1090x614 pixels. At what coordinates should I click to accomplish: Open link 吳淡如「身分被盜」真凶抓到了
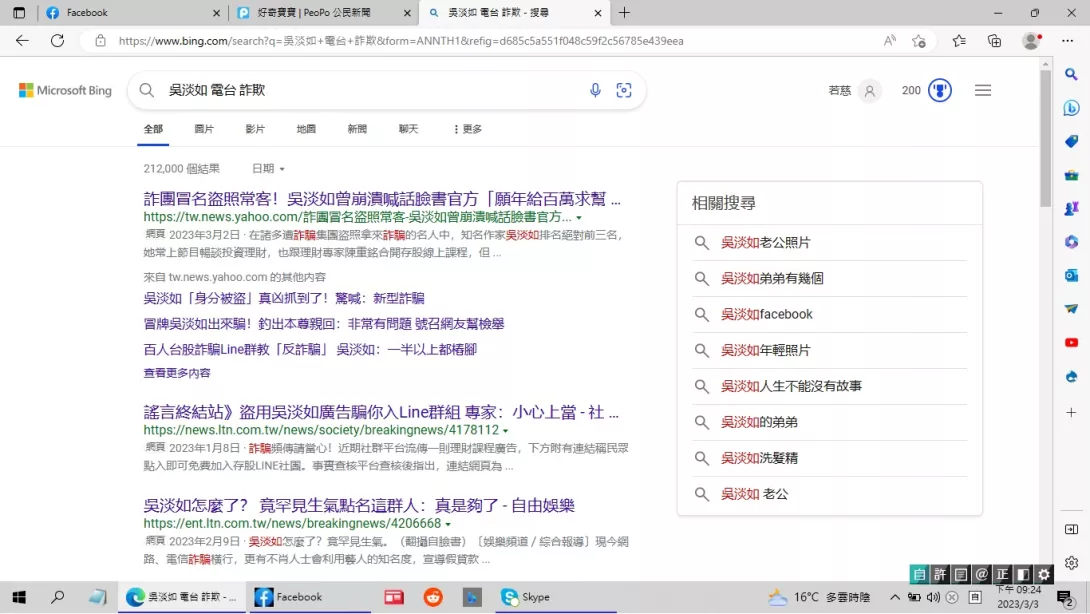point(284,298)
